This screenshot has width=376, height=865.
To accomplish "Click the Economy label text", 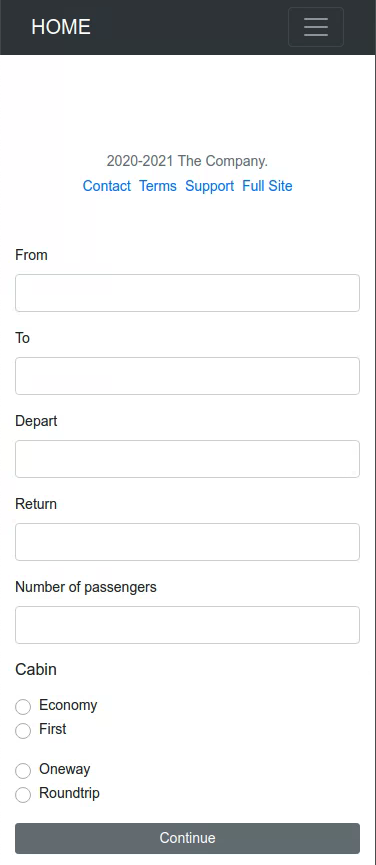I will pyautogui.click(x=68, y=706).
